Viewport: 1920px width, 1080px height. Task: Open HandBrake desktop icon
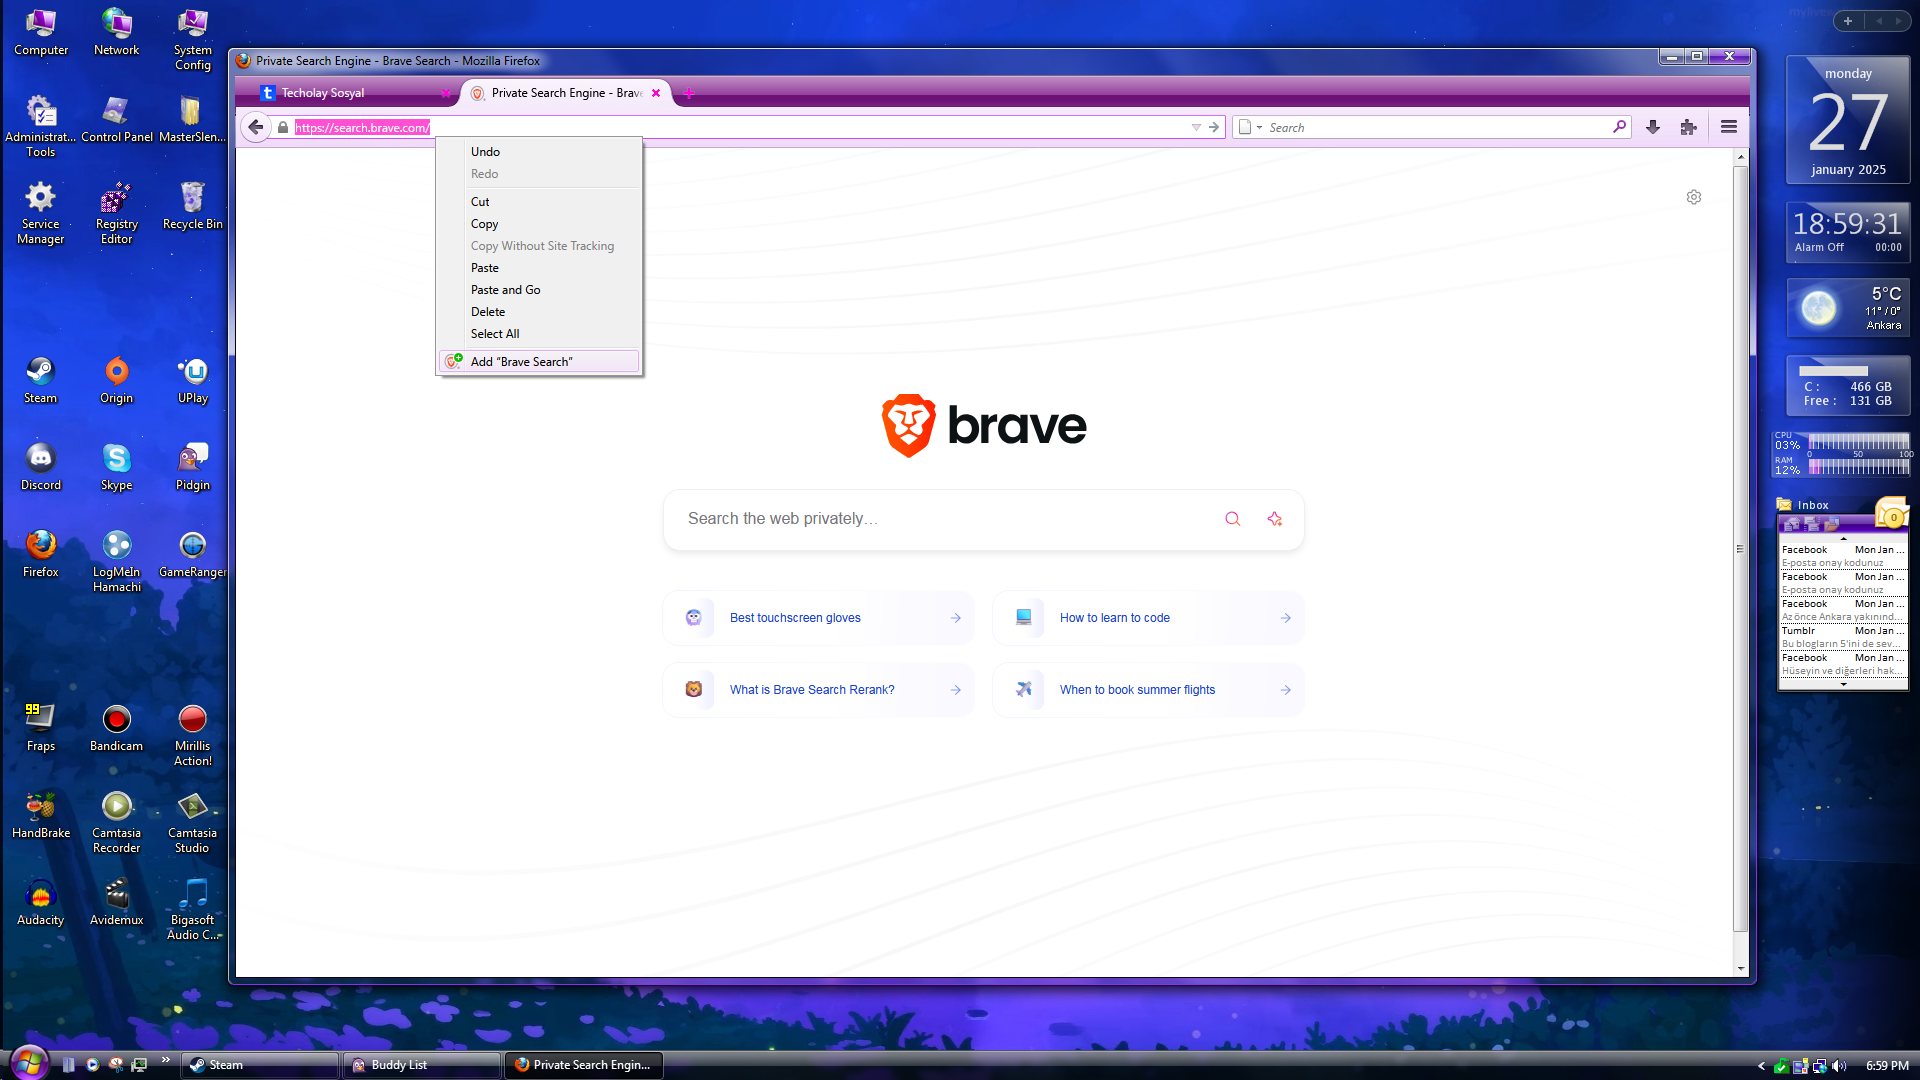(x=41, y=816)
